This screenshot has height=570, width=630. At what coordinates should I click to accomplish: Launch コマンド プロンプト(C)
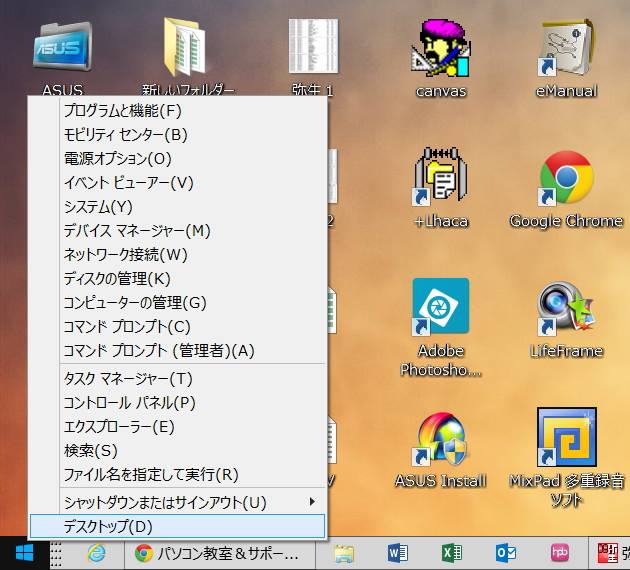177,327
